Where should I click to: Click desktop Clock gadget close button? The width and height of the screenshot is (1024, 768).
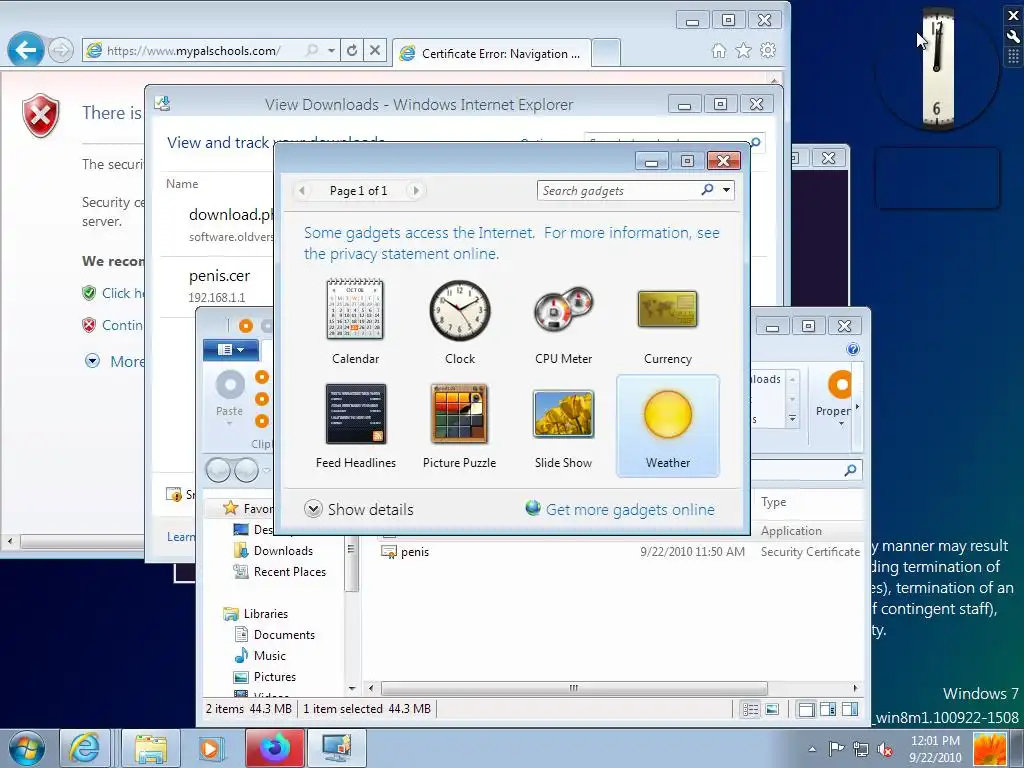(x=1013, y=16)
